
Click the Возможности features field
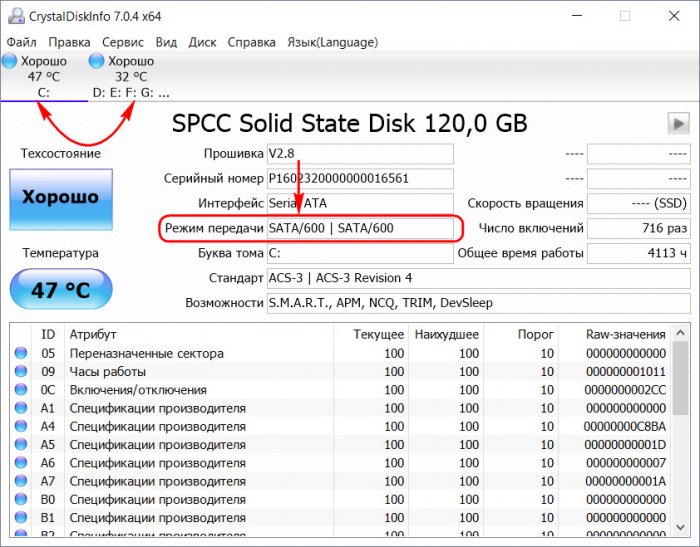[479, 303]
